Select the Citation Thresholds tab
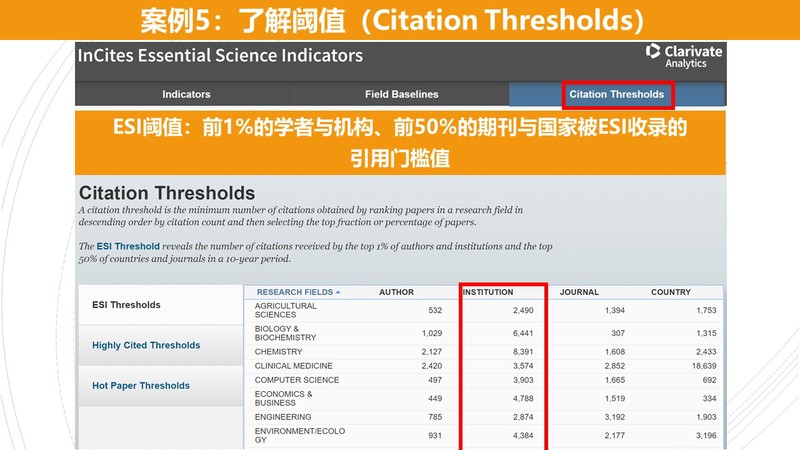Viewport: 800px width, 450px height. 616,94
